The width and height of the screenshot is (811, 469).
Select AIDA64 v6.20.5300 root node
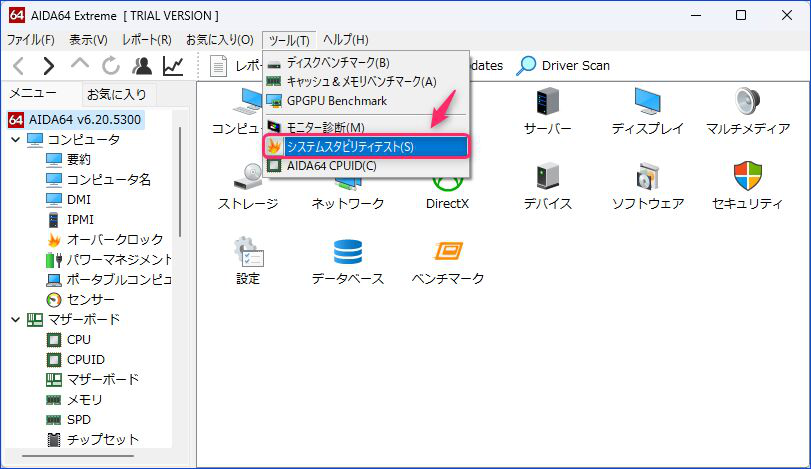coord(75,119)
